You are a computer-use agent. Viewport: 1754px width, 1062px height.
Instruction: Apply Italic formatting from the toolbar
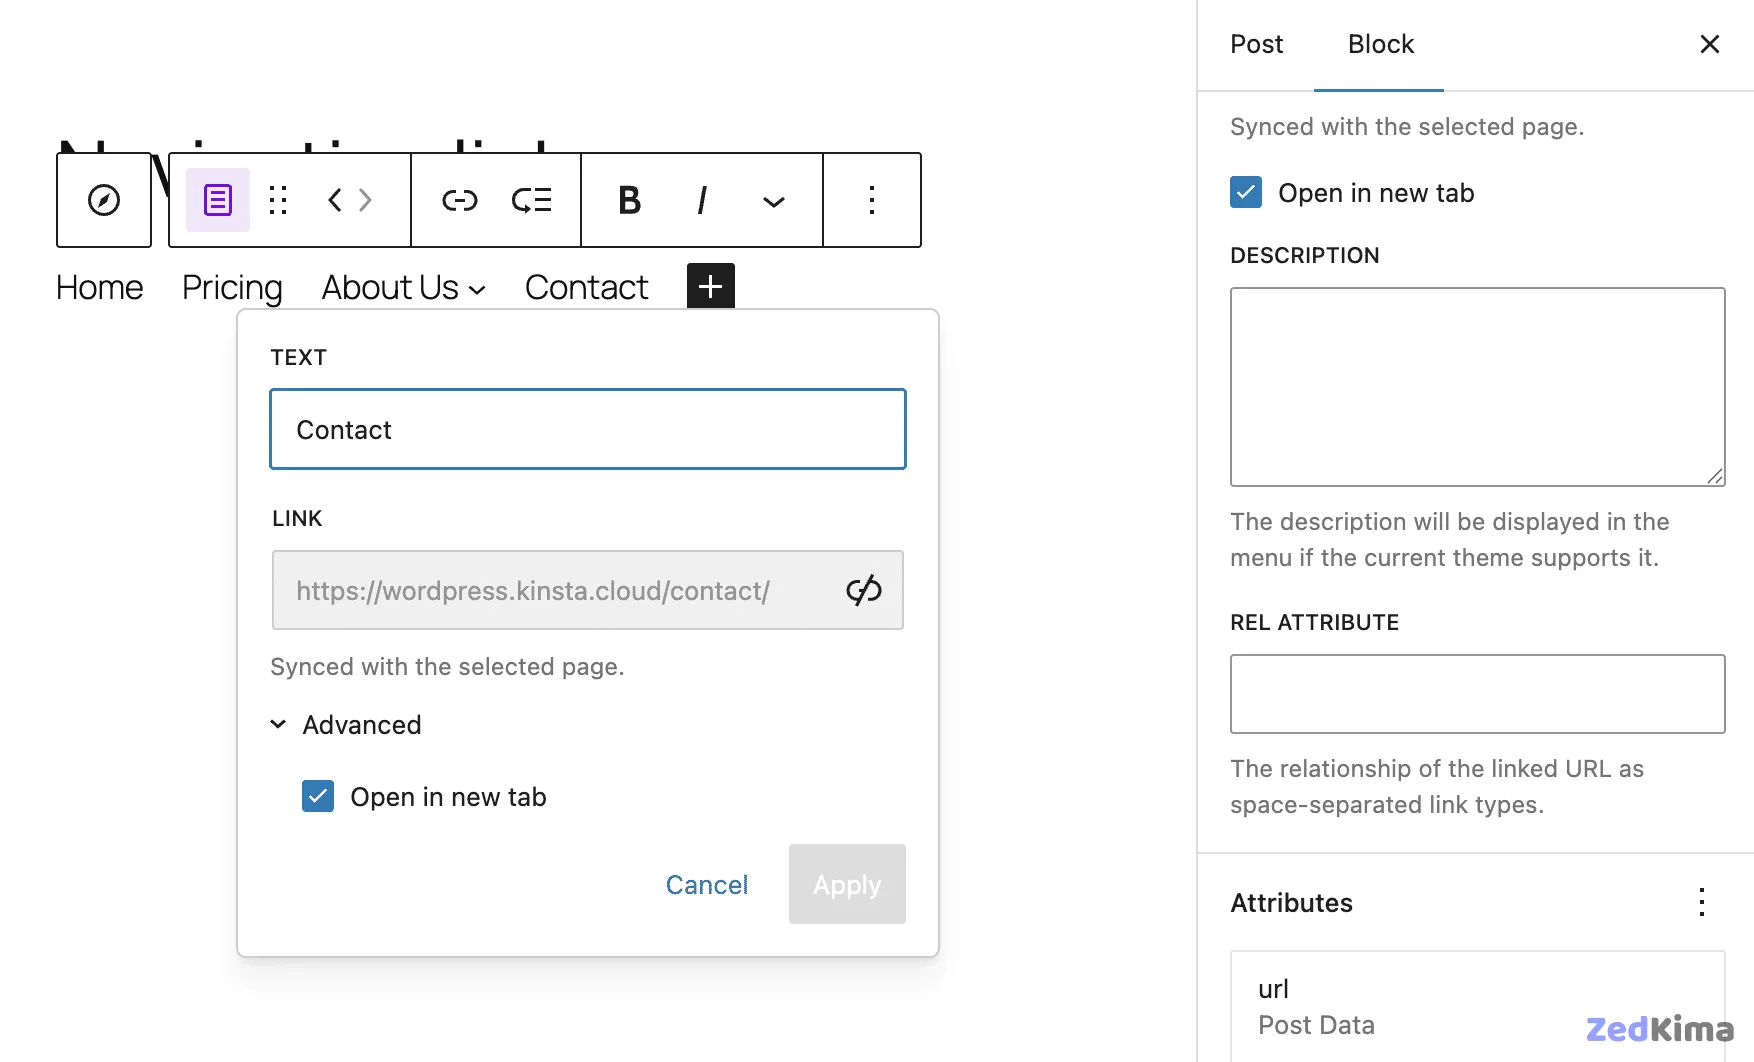click(701, 201)
